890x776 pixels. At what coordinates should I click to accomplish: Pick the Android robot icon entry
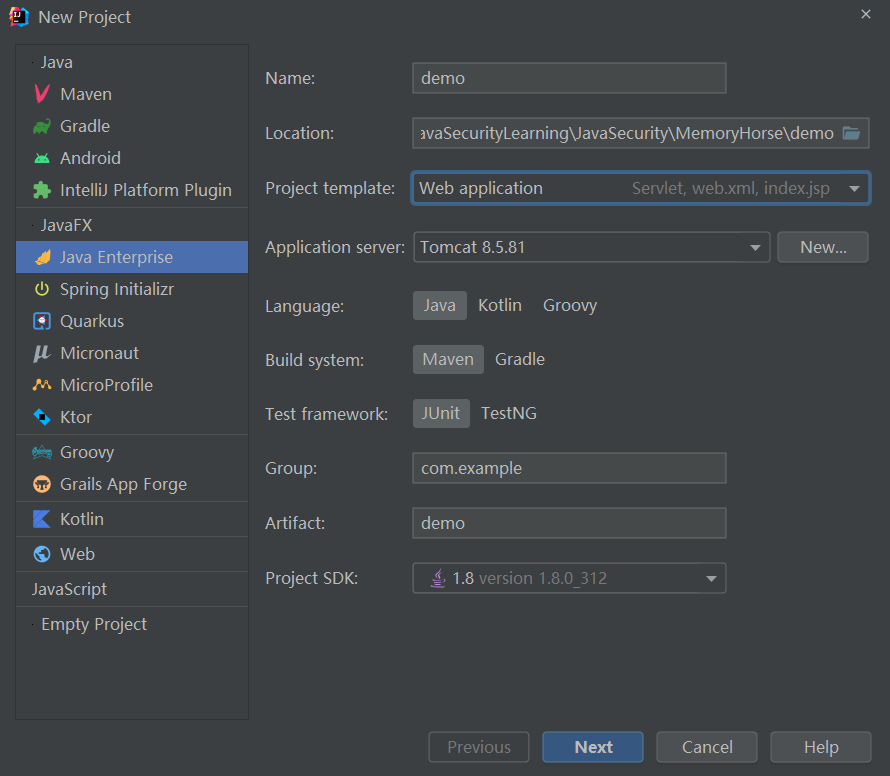42,158
